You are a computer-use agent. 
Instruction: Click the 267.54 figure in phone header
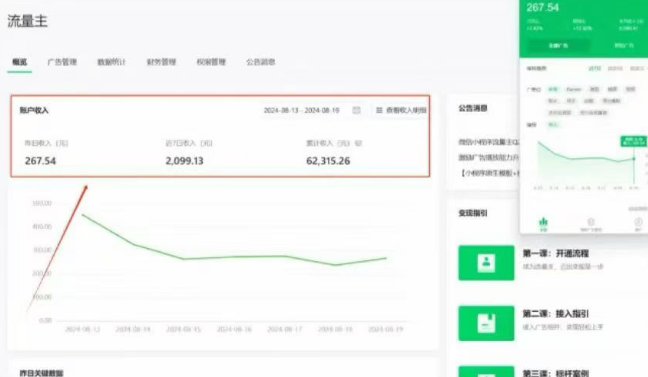point(543,7)
